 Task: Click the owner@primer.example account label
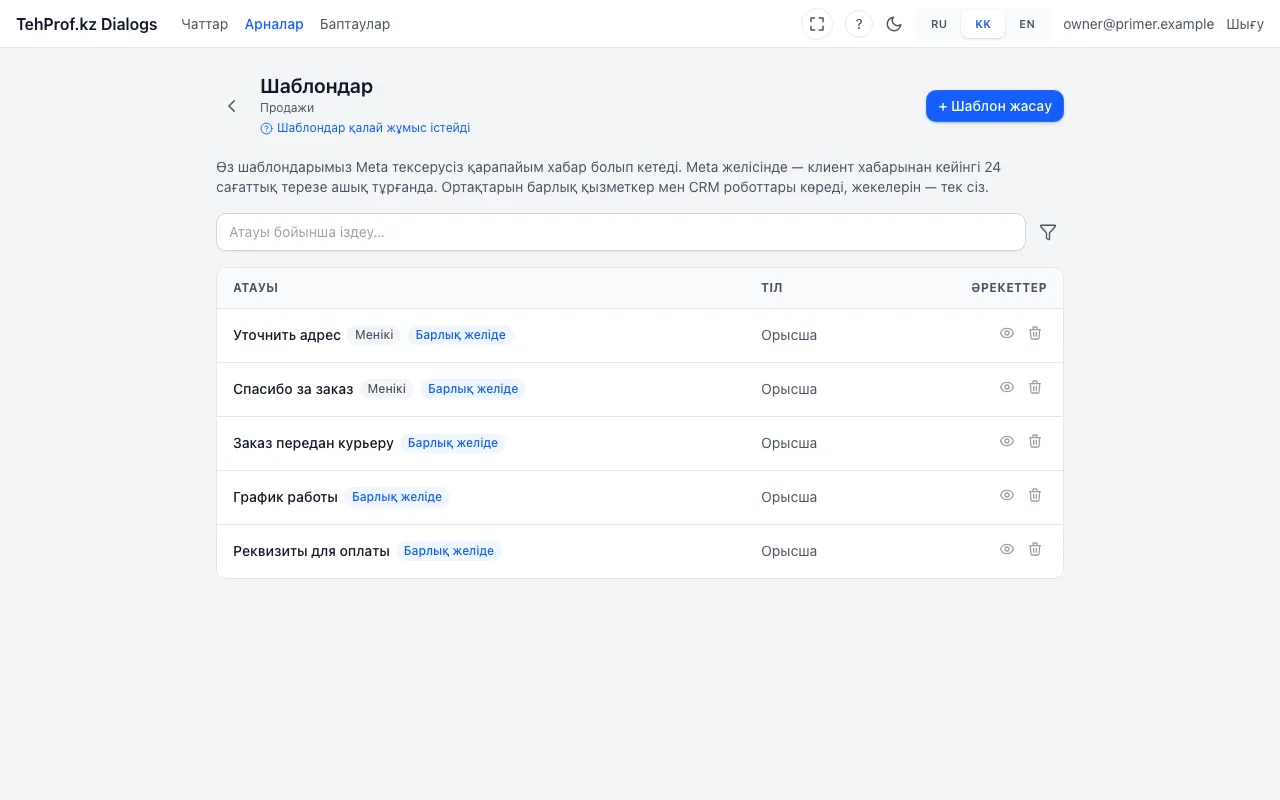(x=1139, y=24)
